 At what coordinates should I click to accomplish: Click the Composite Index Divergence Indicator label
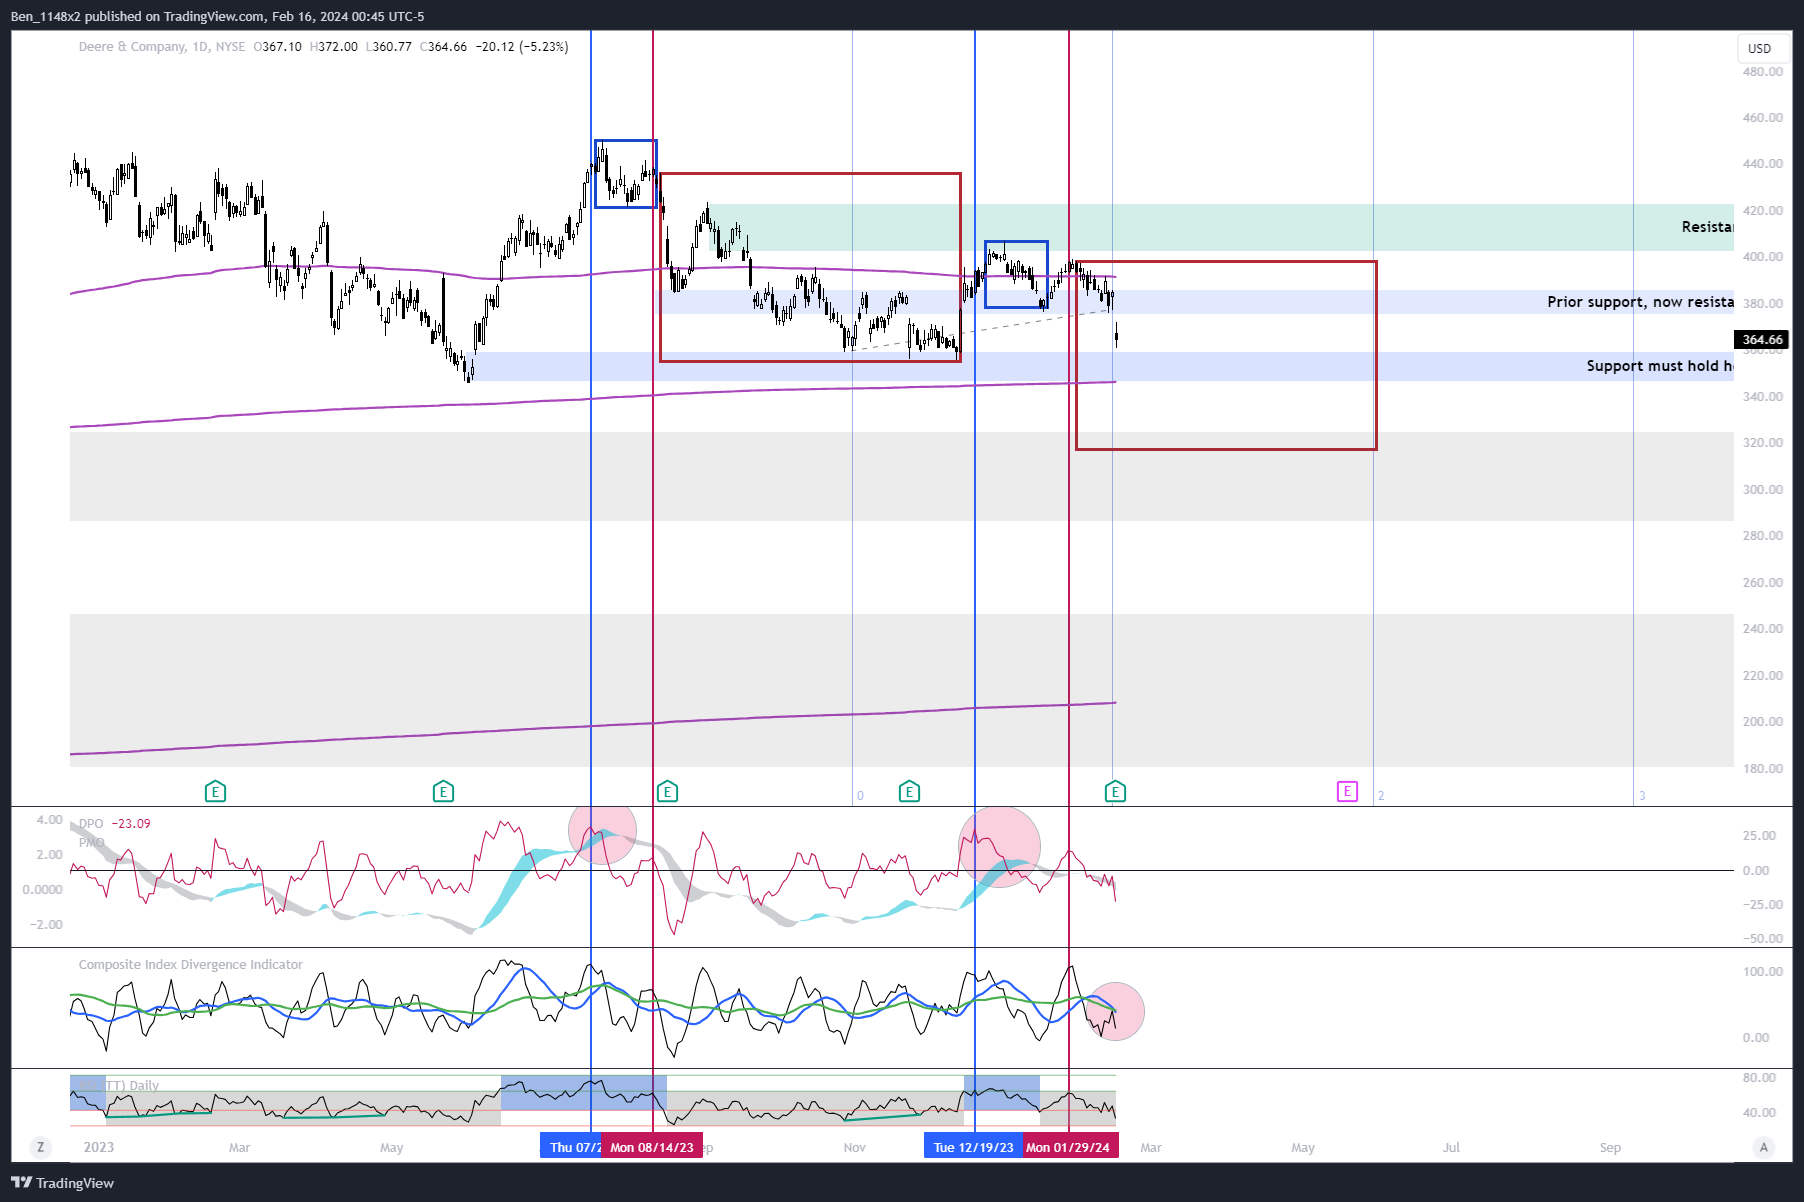pyautogui.click(x=191, y=965)
